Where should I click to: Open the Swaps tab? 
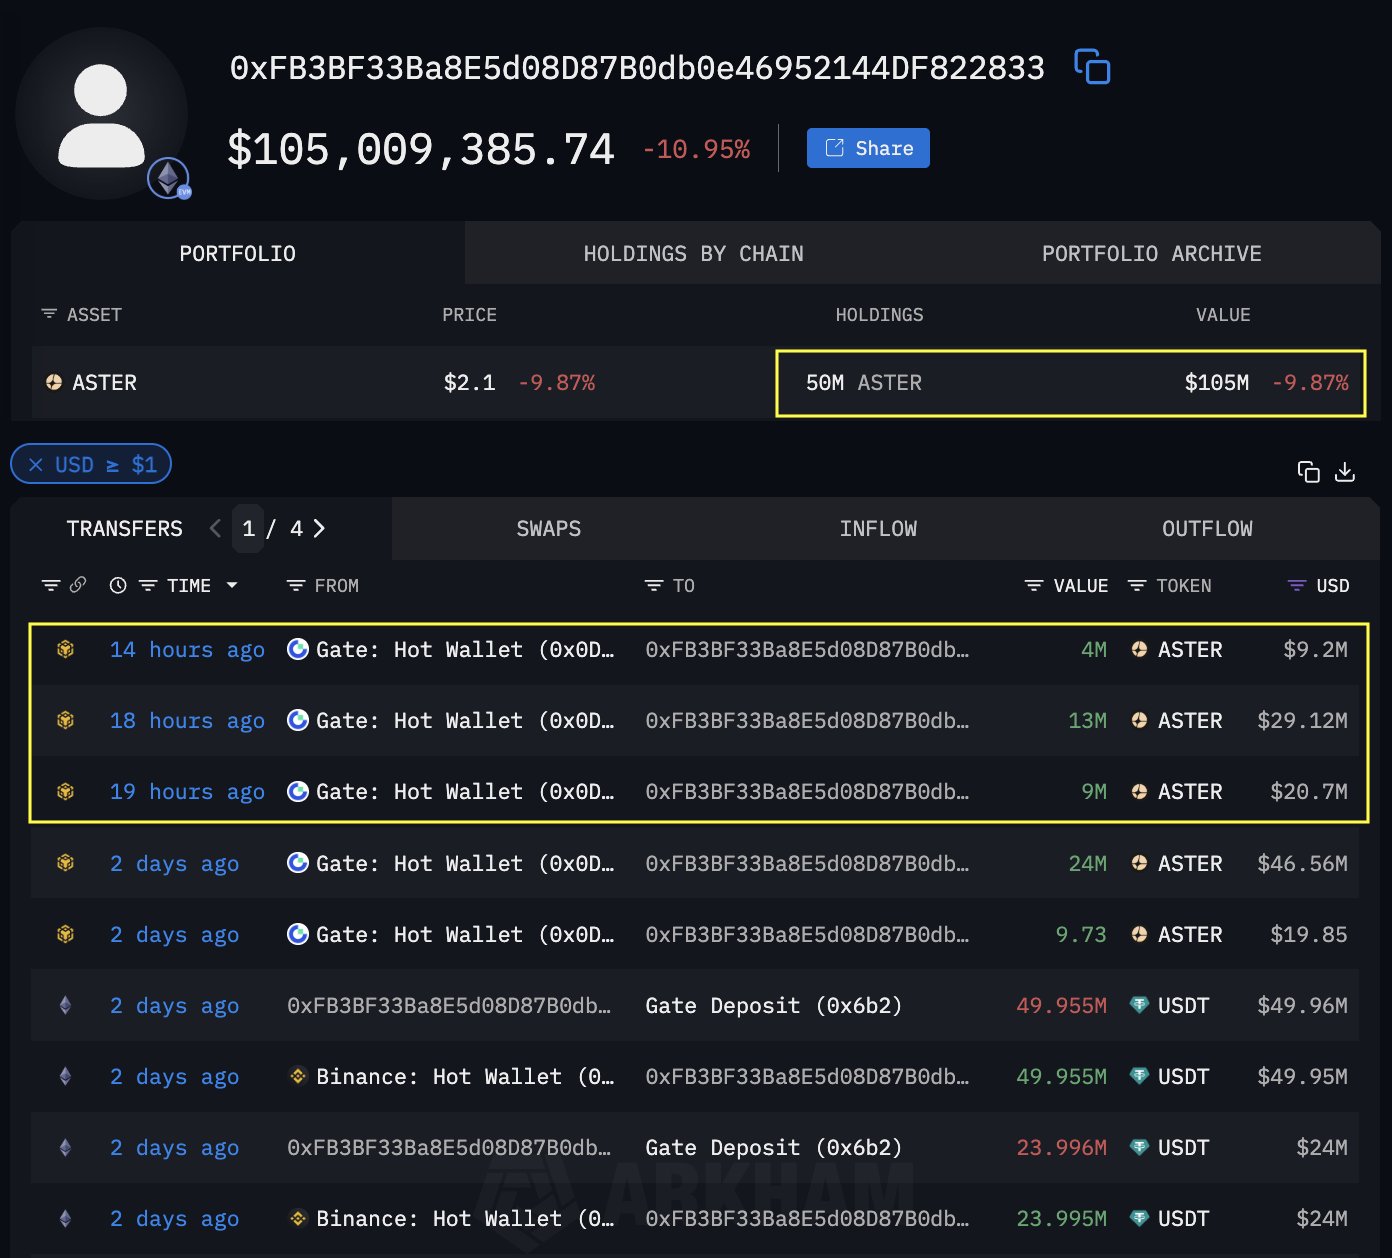[x=548, y=529]
